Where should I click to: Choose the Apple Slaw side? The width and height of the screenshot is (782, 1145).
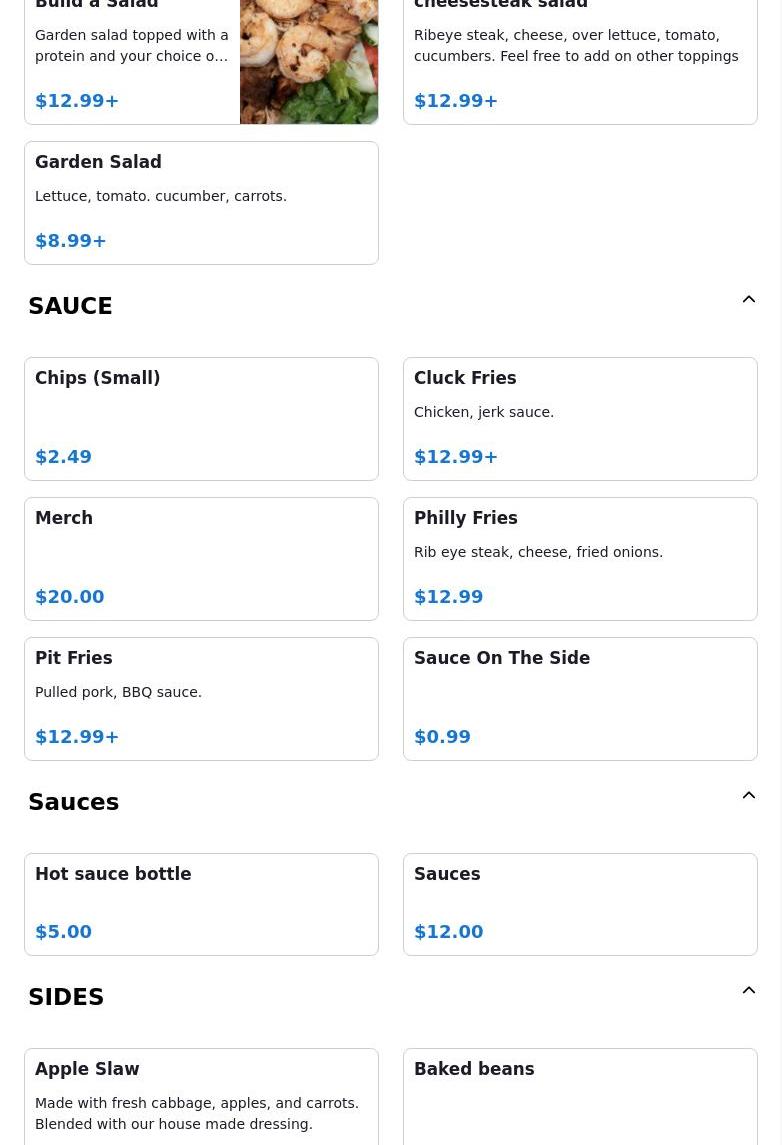(201, 1096)
